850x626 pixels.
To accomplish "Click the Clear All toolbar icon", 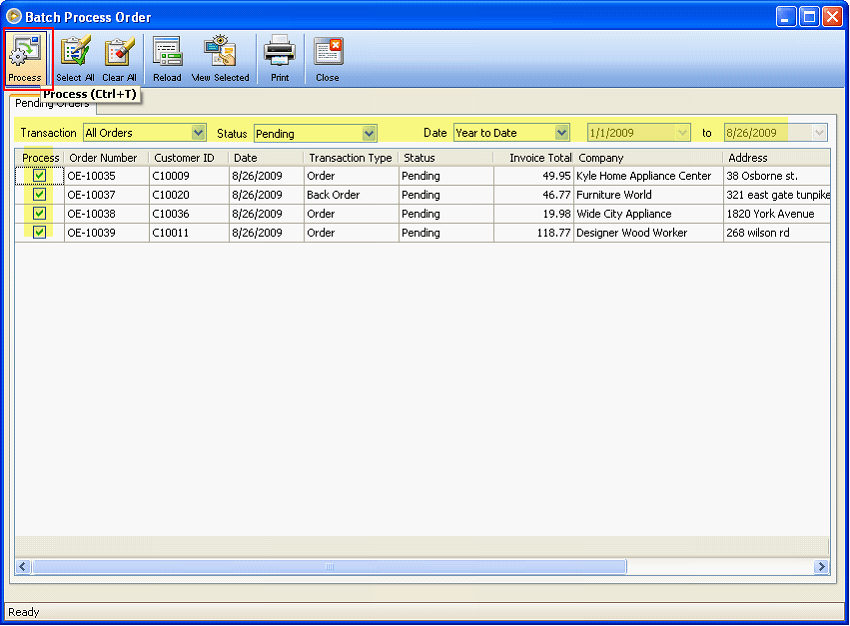I will tap(118, 57).
